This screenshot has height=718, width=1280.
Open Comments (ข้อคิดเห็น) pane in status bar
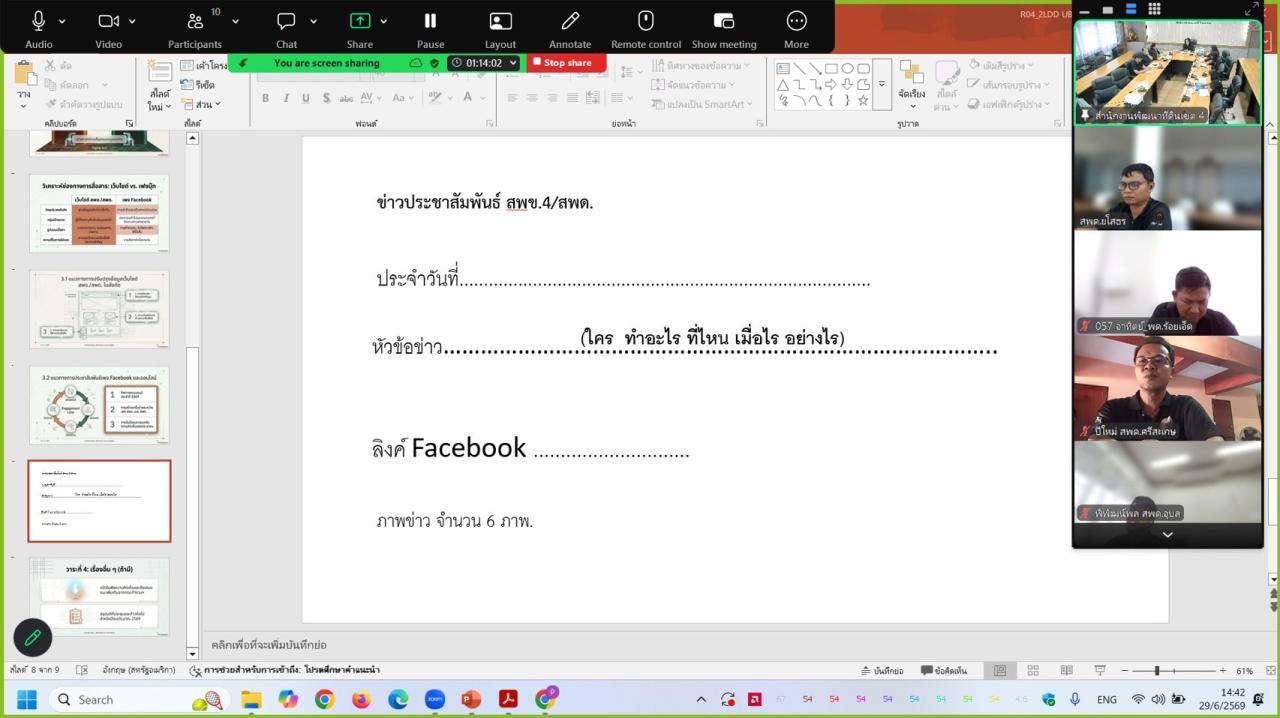(943, 671)
